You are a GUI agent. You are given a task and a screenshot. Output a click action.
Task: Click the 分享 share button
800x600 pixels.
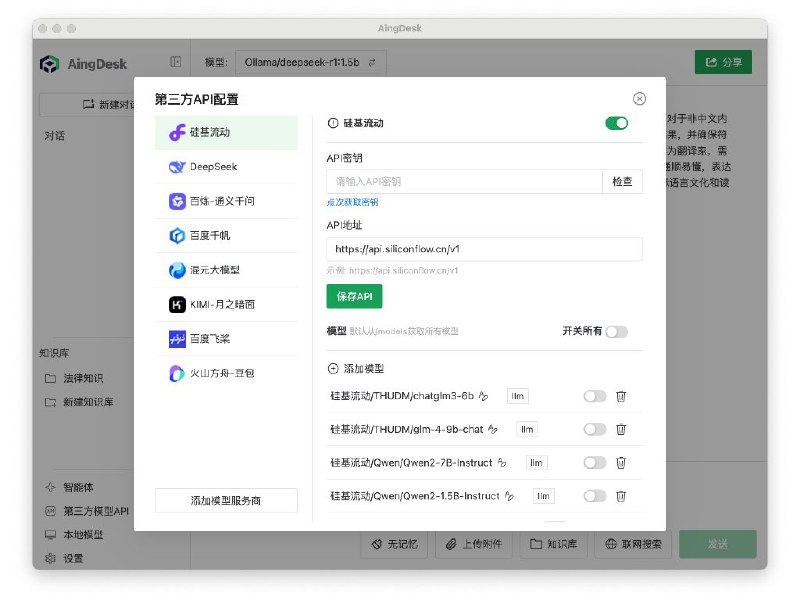[723, 62]
